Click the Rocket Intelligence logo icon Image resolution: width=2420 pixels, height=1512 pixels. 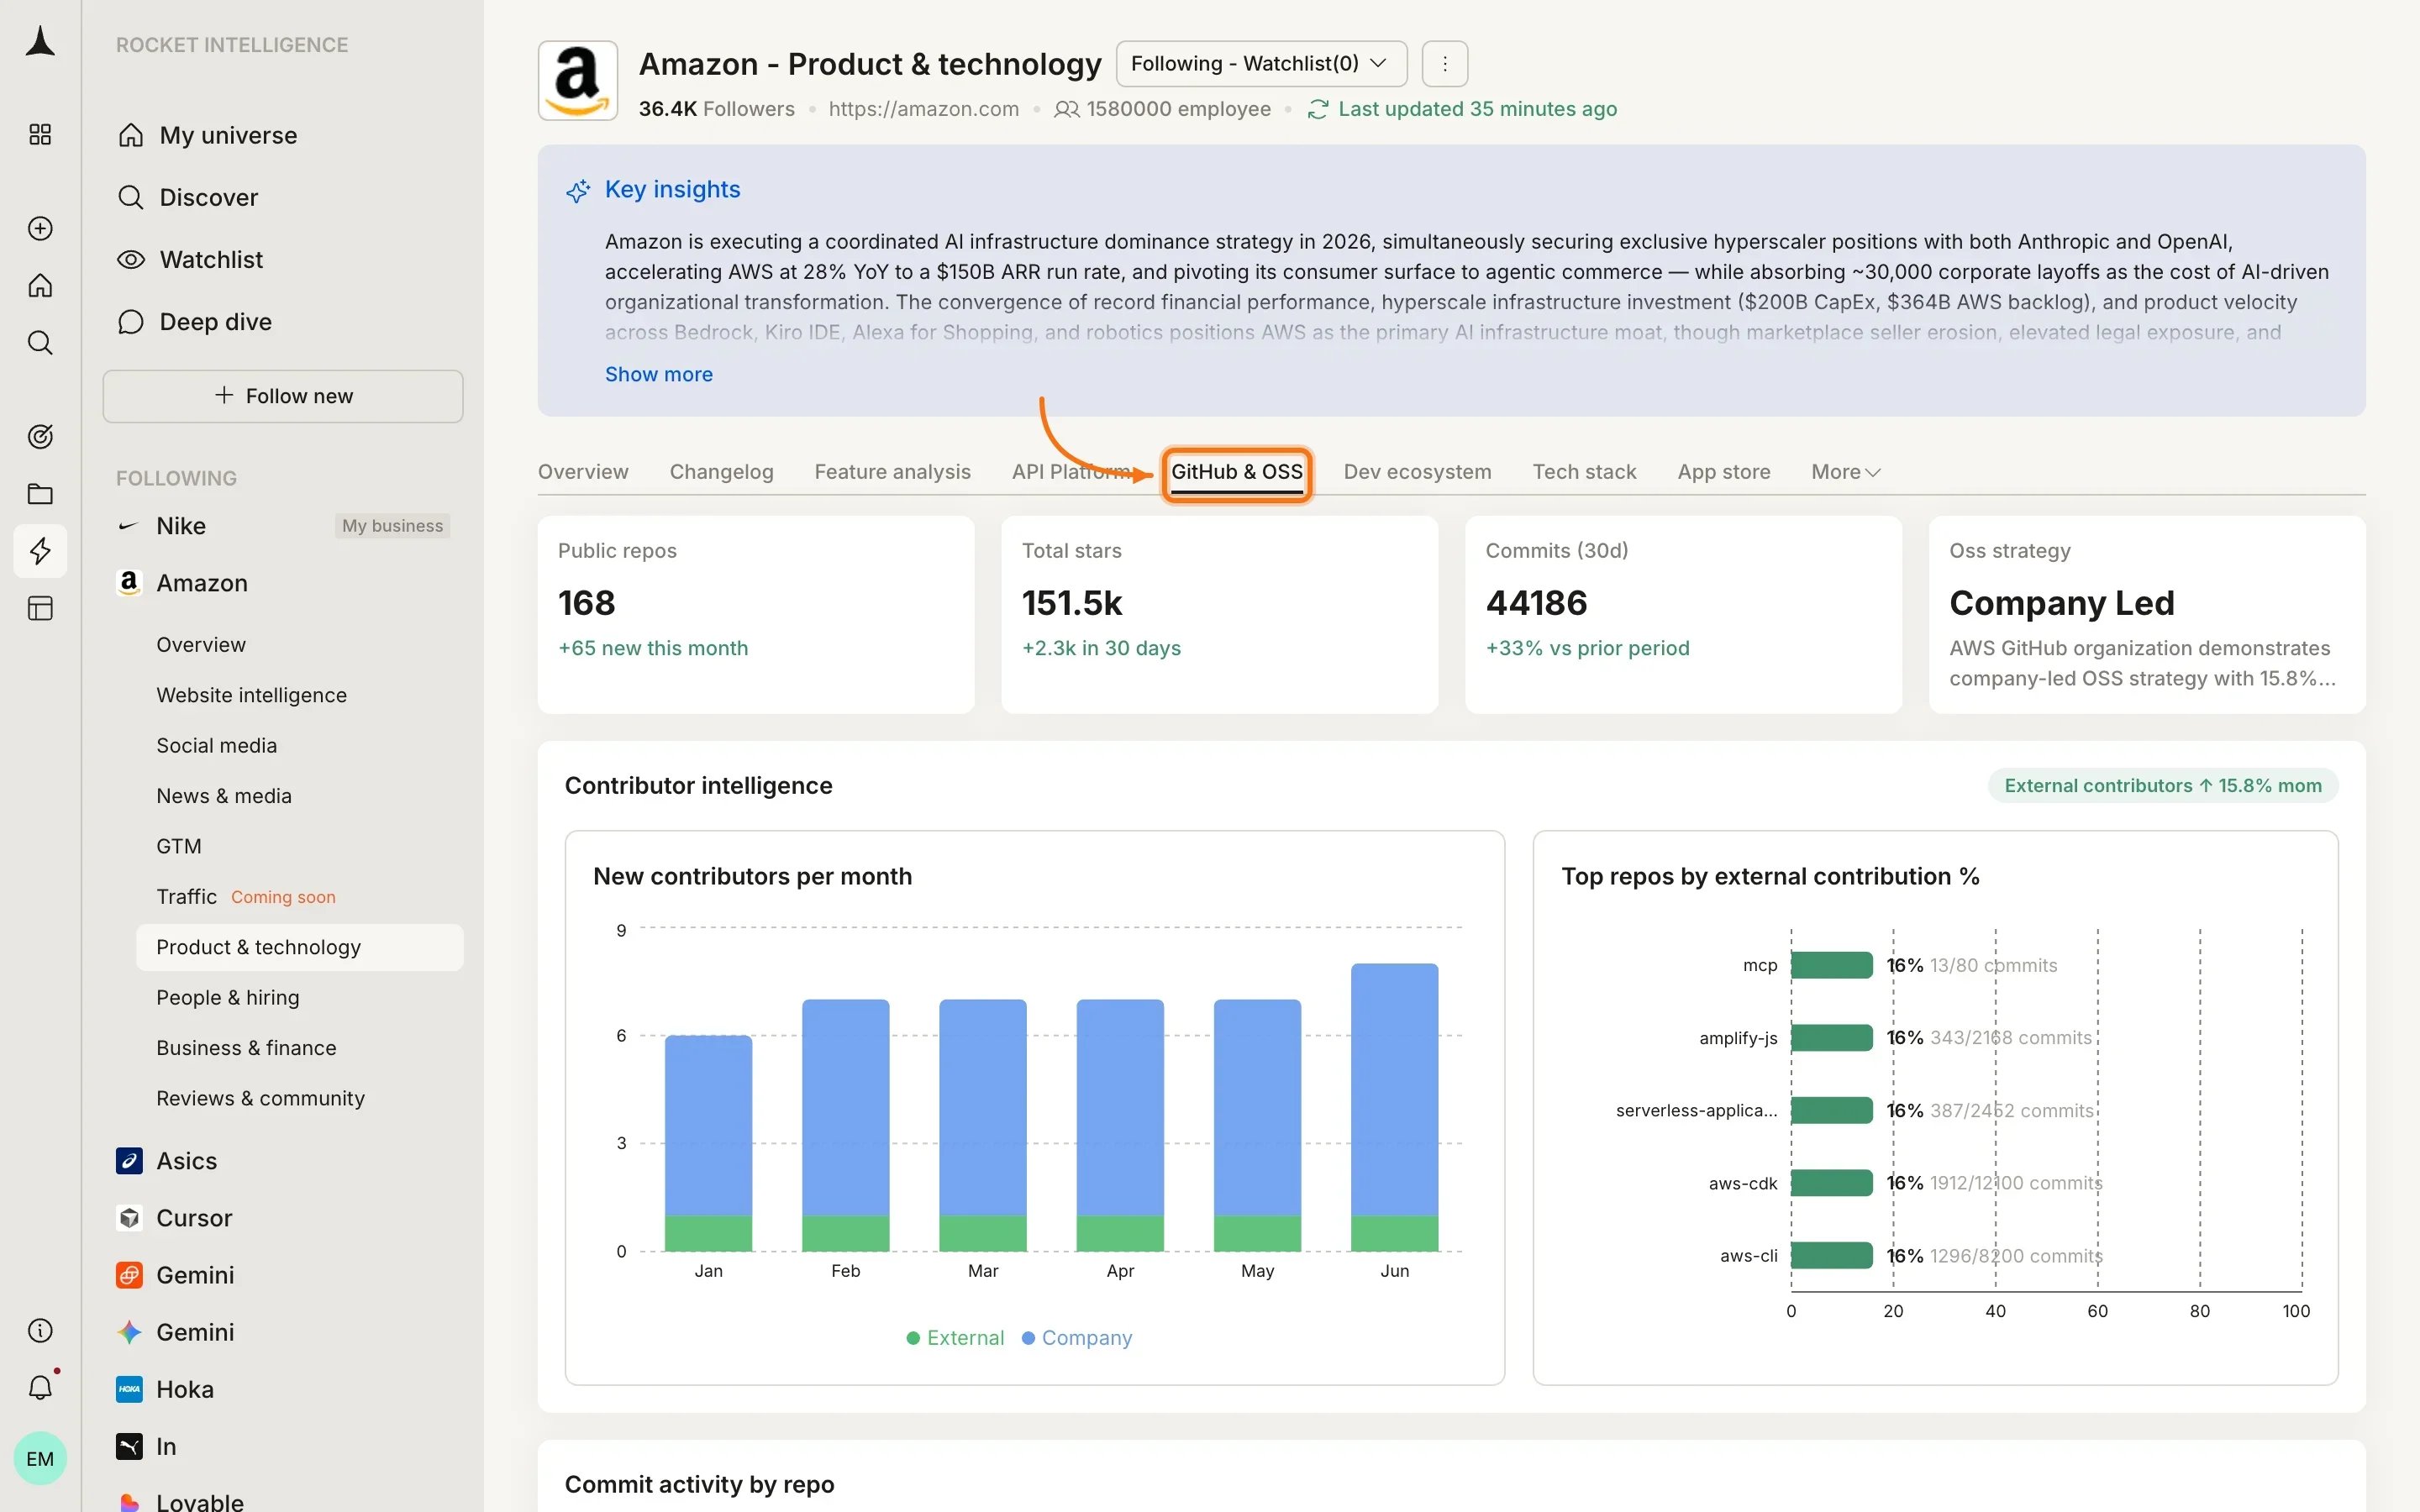pyautogui.click(x=40, y=43)
